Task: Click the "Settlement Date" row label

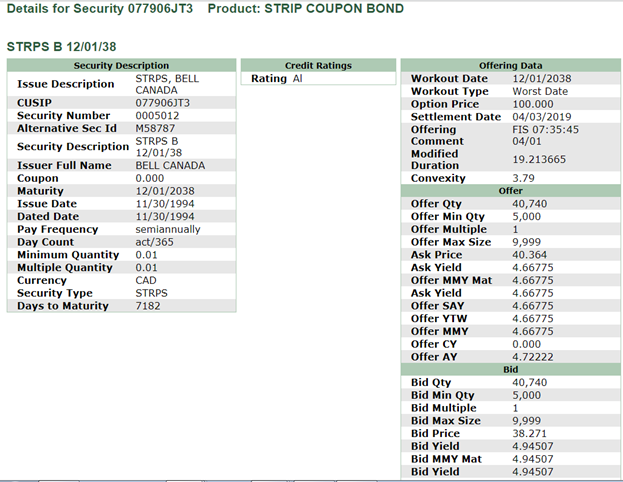Action: [x=456, y=117]
